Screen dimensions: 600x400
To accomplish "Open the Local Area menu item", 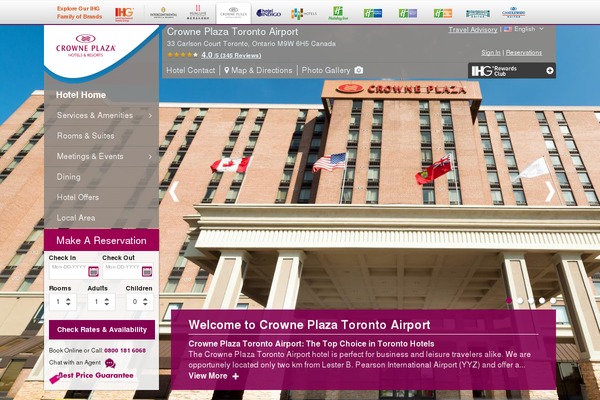I will pyautogui.click(x=76, y=218).
